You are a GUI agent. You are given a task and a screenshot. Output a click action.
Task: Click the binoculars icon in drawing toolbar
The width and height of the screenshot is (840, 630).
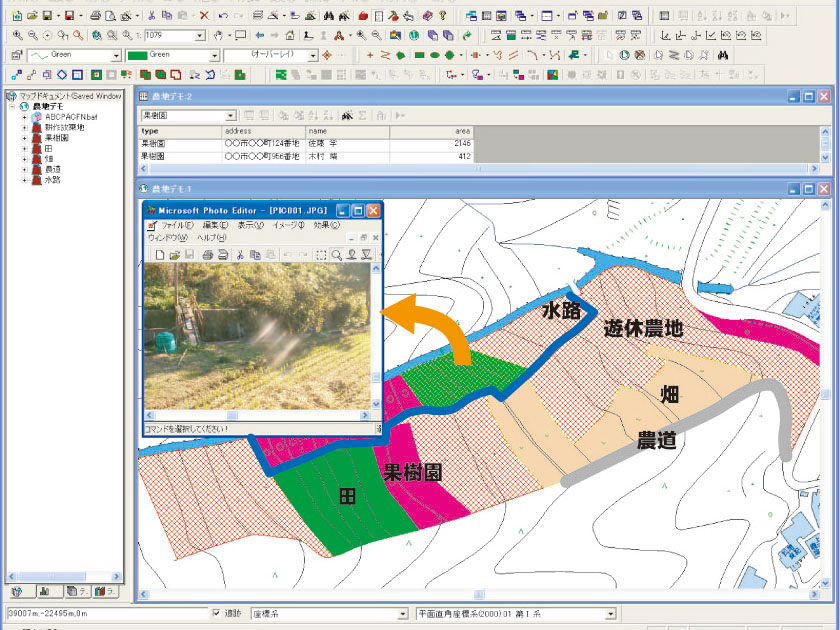click(x=723, y=55)
